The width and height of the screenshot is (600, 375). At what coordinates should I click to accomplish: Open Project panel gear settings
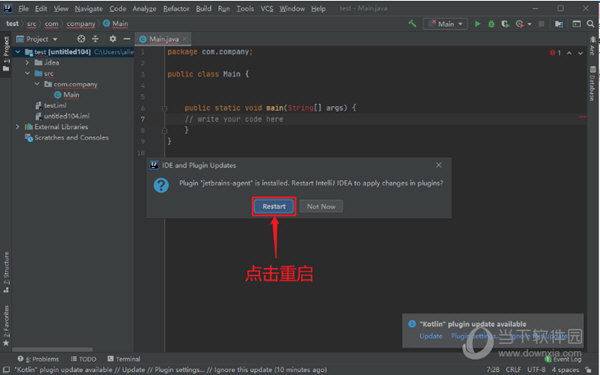112,39
